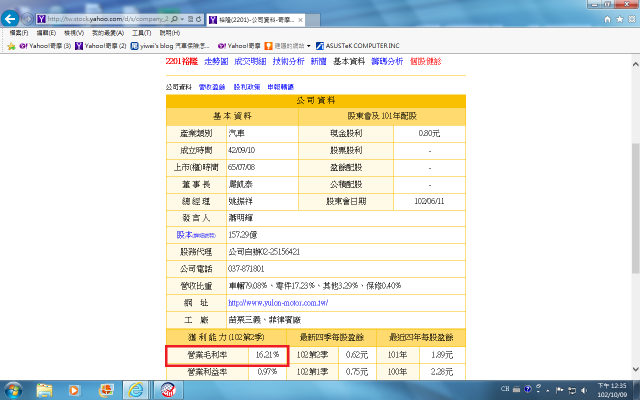Open the ASUSTeK COMPUTER INC favorite
The height and width of the screenshot is (400, 640).
(x=358, y=46)
